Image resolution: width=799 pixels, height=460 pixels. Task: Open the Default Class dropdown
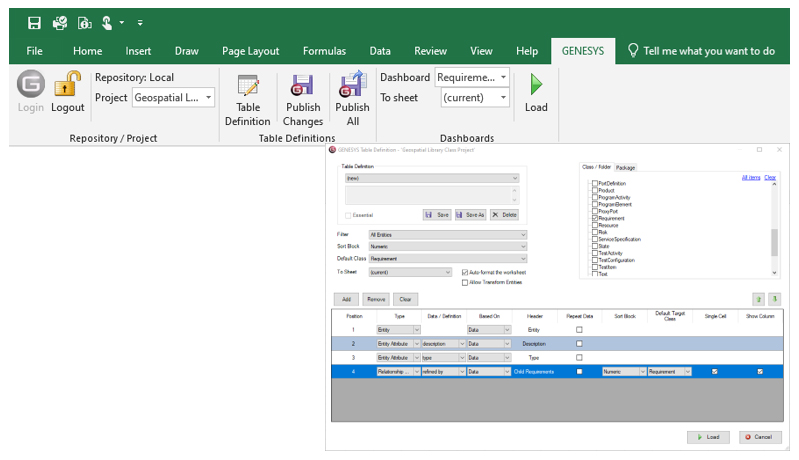[x=522, y=258]
